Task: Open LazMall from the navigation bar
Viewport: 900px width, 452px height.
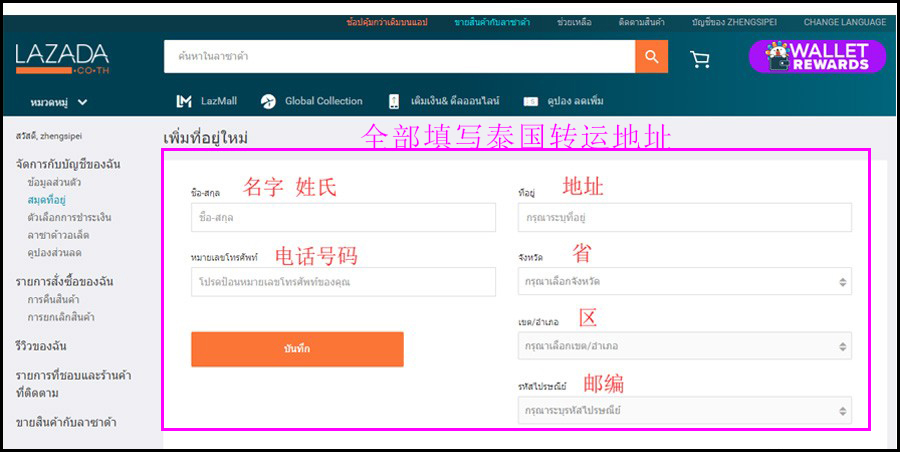Action: (209, 101)
